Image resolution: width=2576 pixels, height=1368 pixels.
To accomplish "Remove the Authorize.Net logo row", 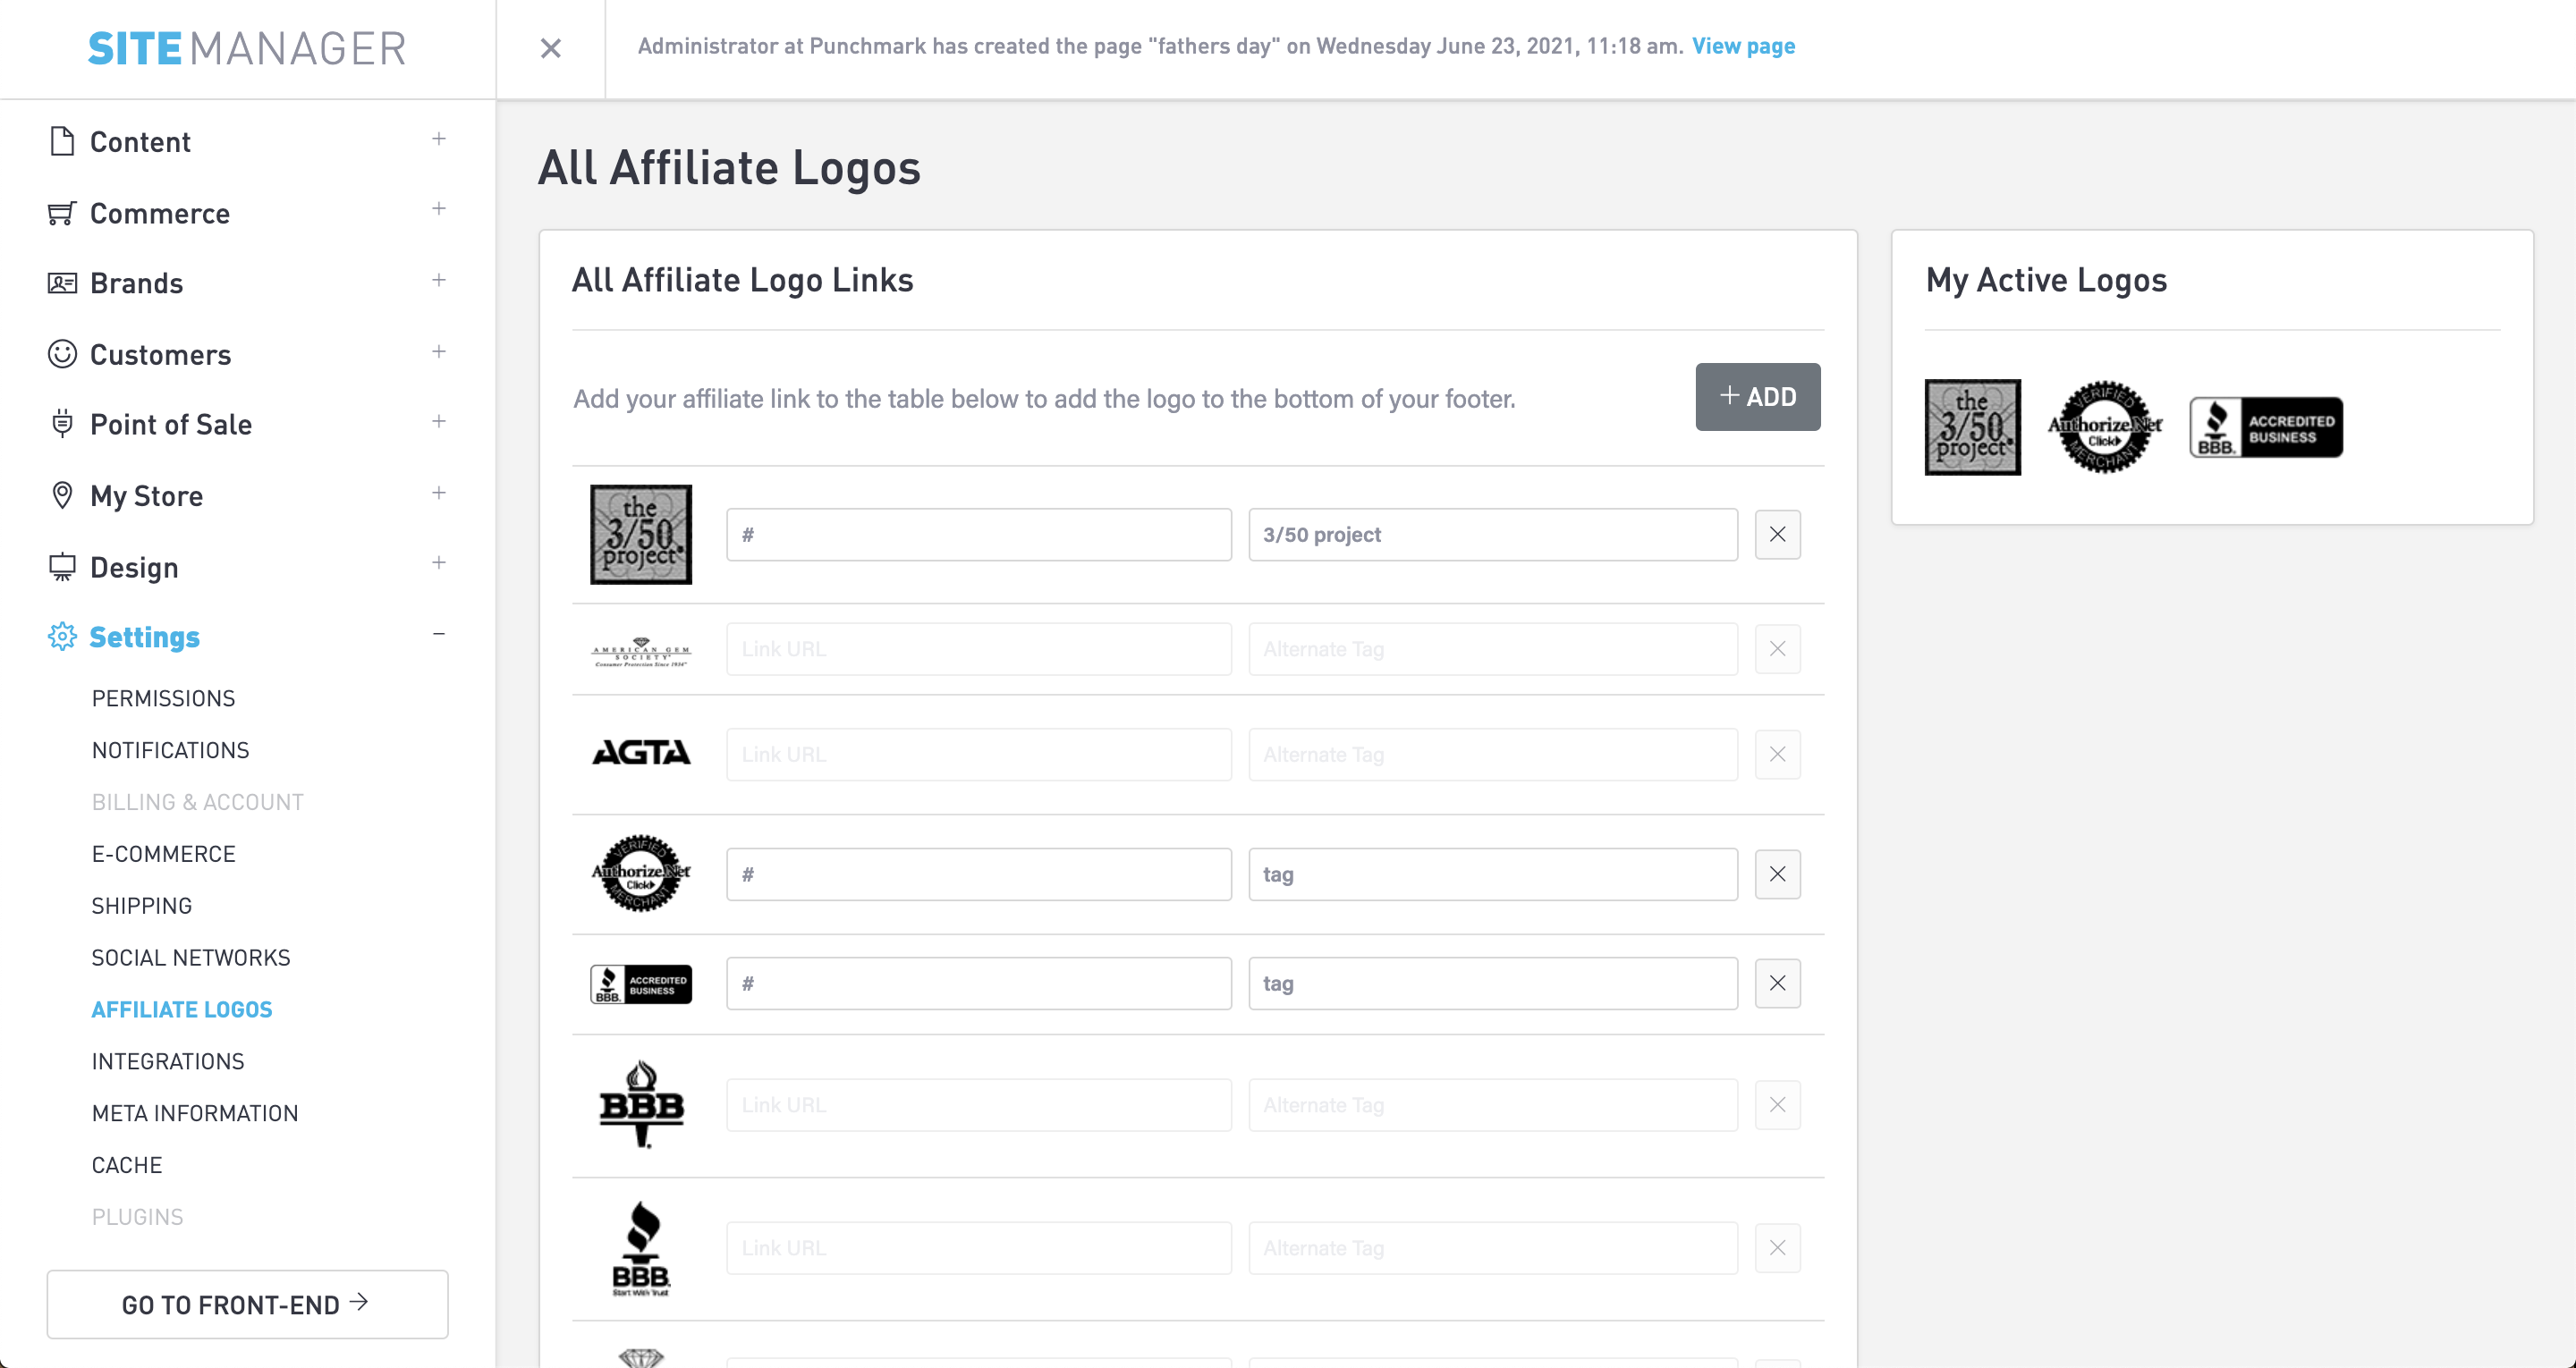I will [1777, 874].
